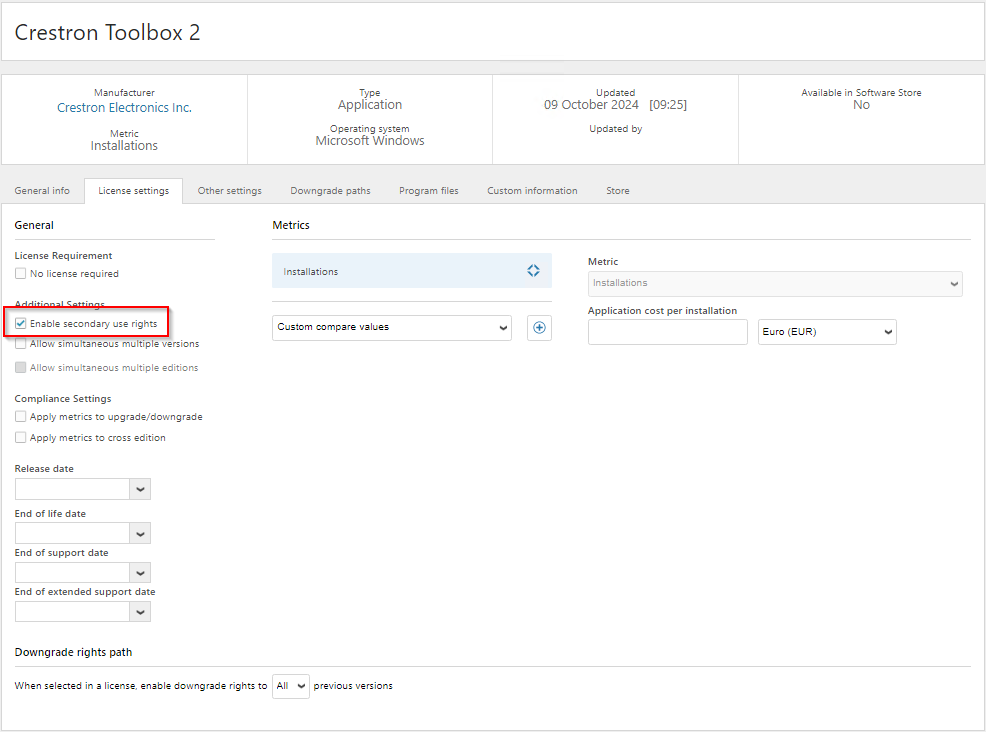This screenshot has height=732, width=986.
Task: Switch to the Other settings tab
Action: [230, 191]
